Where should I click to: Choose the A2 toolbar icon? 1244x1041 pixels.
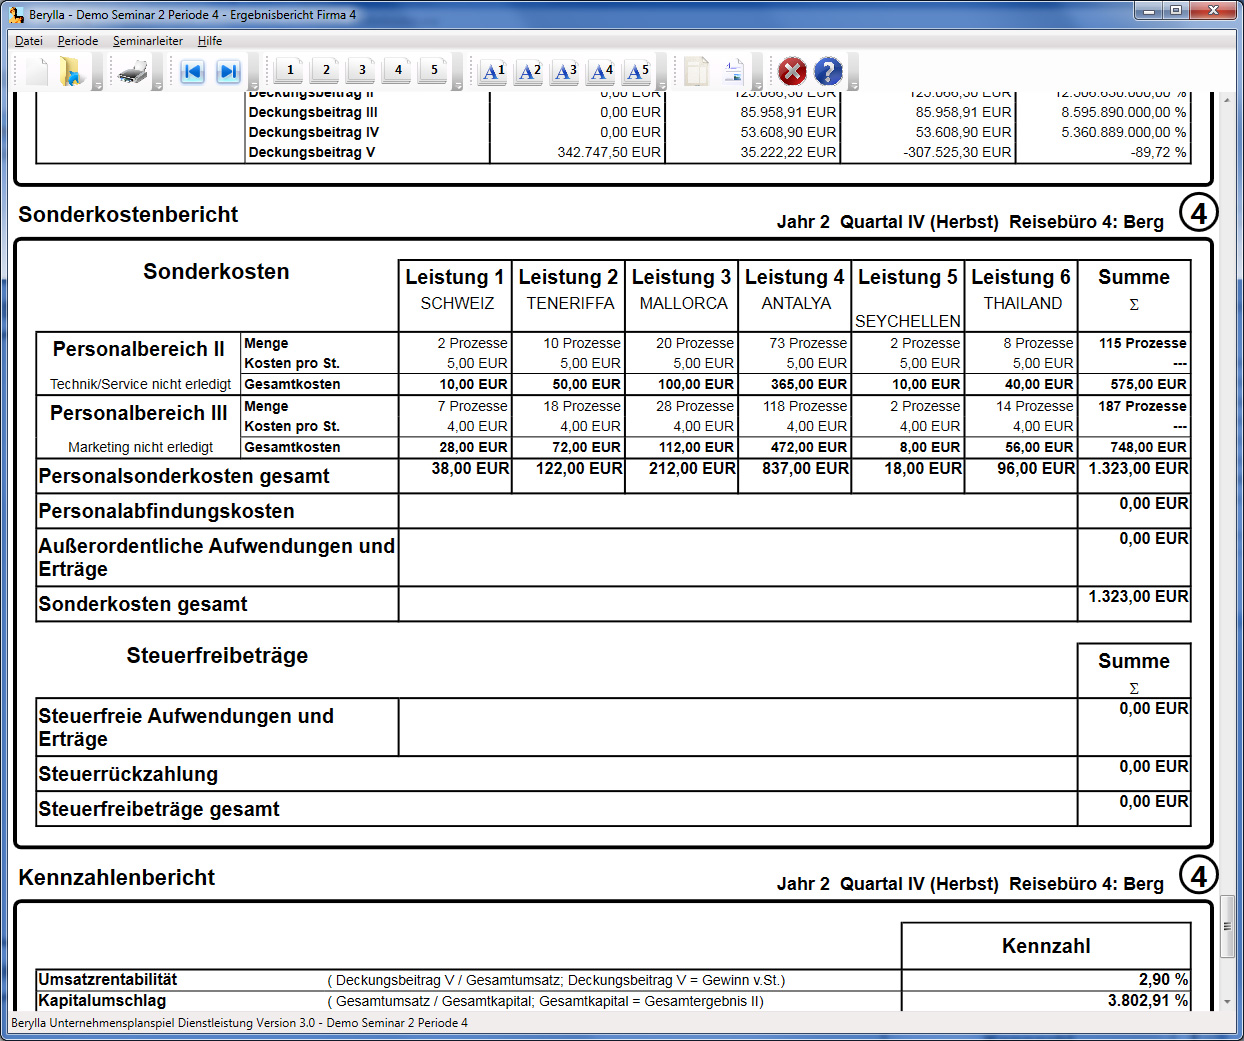[x=529, y=71]
